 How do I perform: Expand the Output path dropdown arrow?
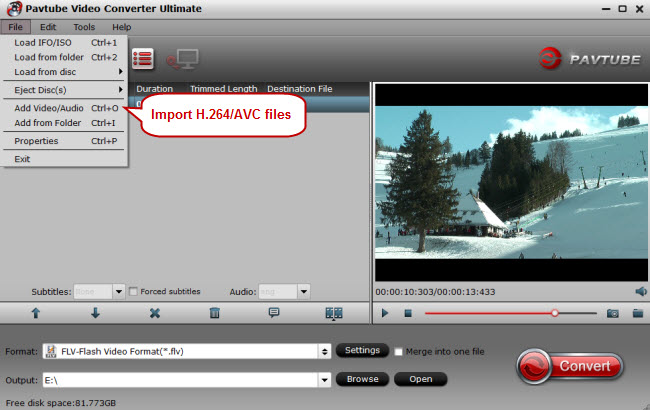pos(325,380)
